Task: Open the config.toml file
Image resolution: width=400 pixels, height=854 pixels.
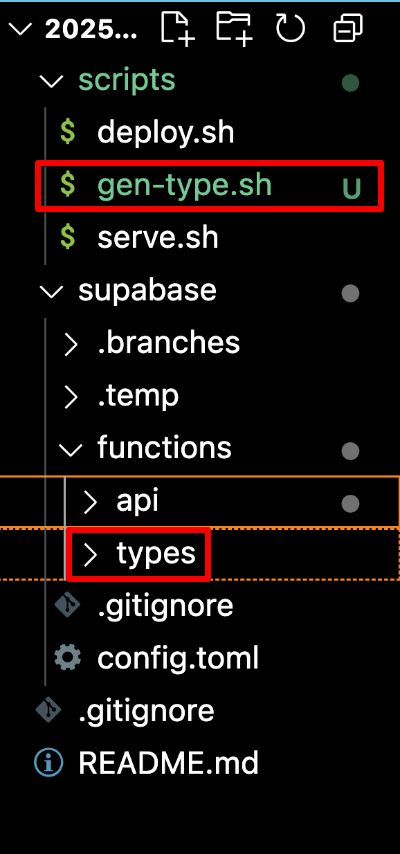Action: pyautogui.click(x=178, y=658)
